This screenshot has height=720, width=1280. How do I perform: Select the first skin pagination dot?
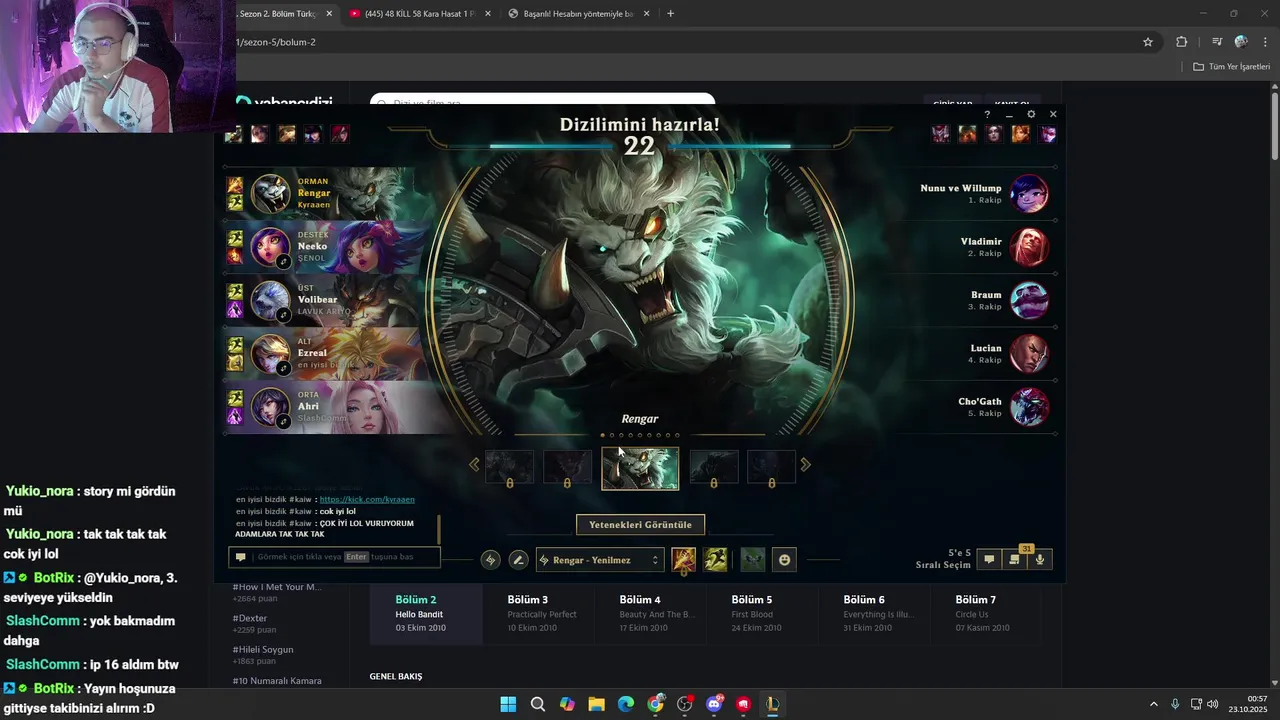pyautogui.click(x=603, y=435)
